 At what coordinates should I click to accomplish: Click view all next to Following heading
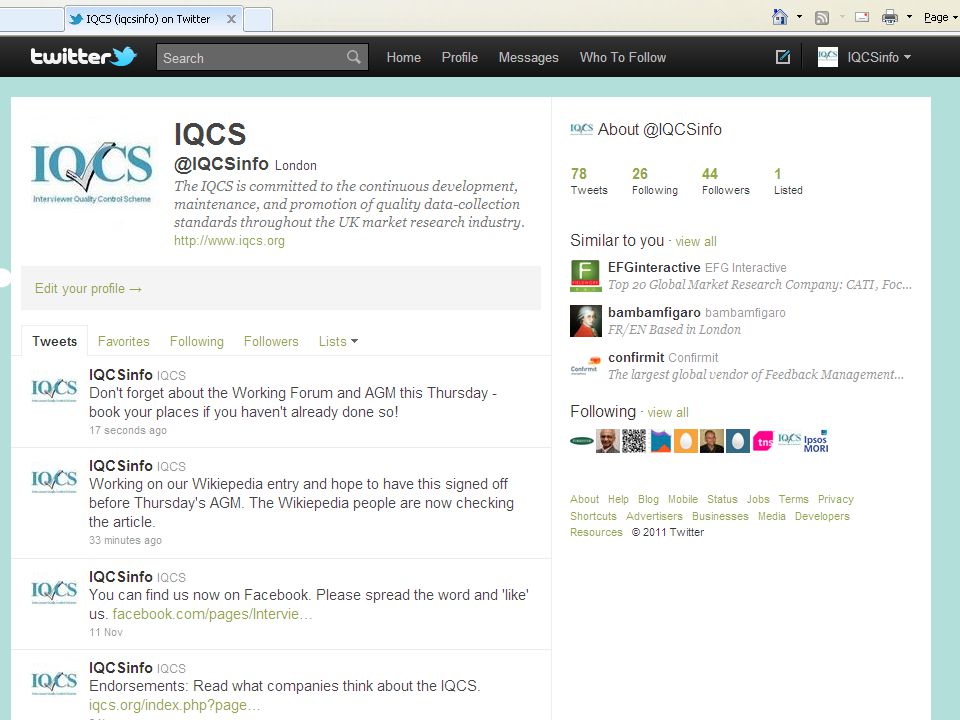pos(668,413)
